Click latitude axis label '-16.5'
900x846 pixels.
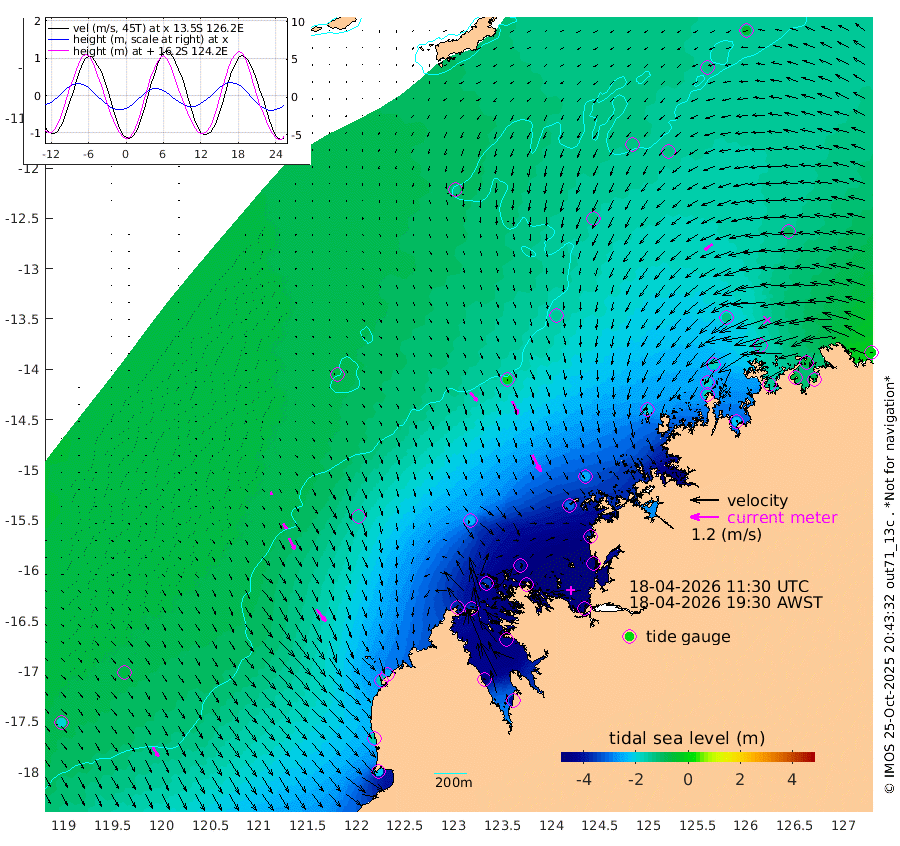pyautogui.click(x=21, y=622)
